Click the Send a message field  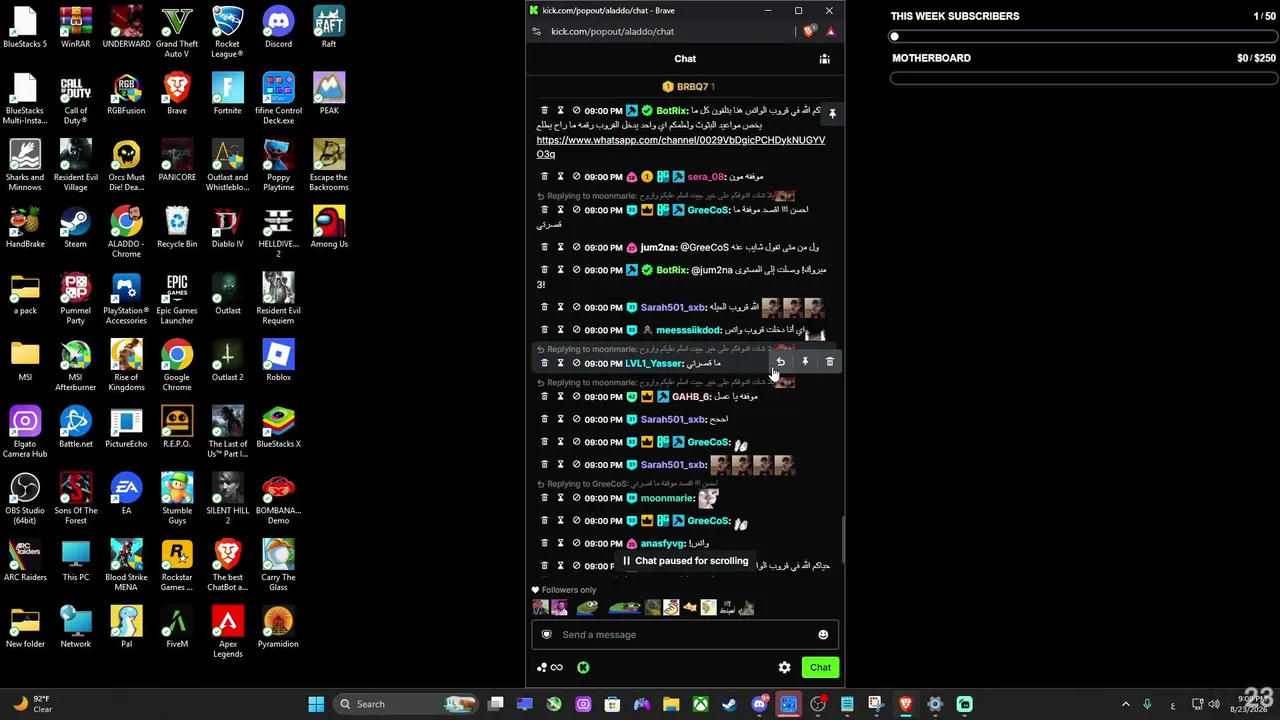[x=686, y=634]
